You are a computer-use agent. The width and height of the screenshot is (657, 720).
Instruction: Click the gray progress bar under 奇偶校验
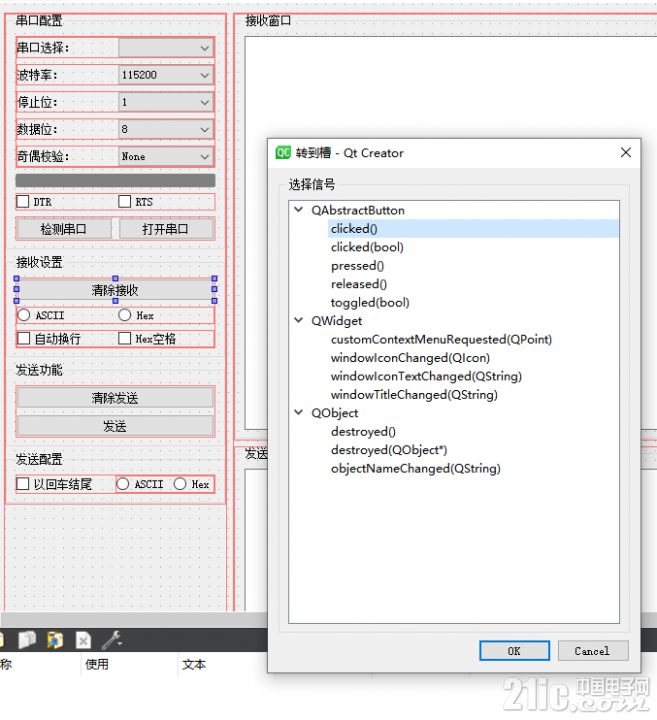(115, 180)
